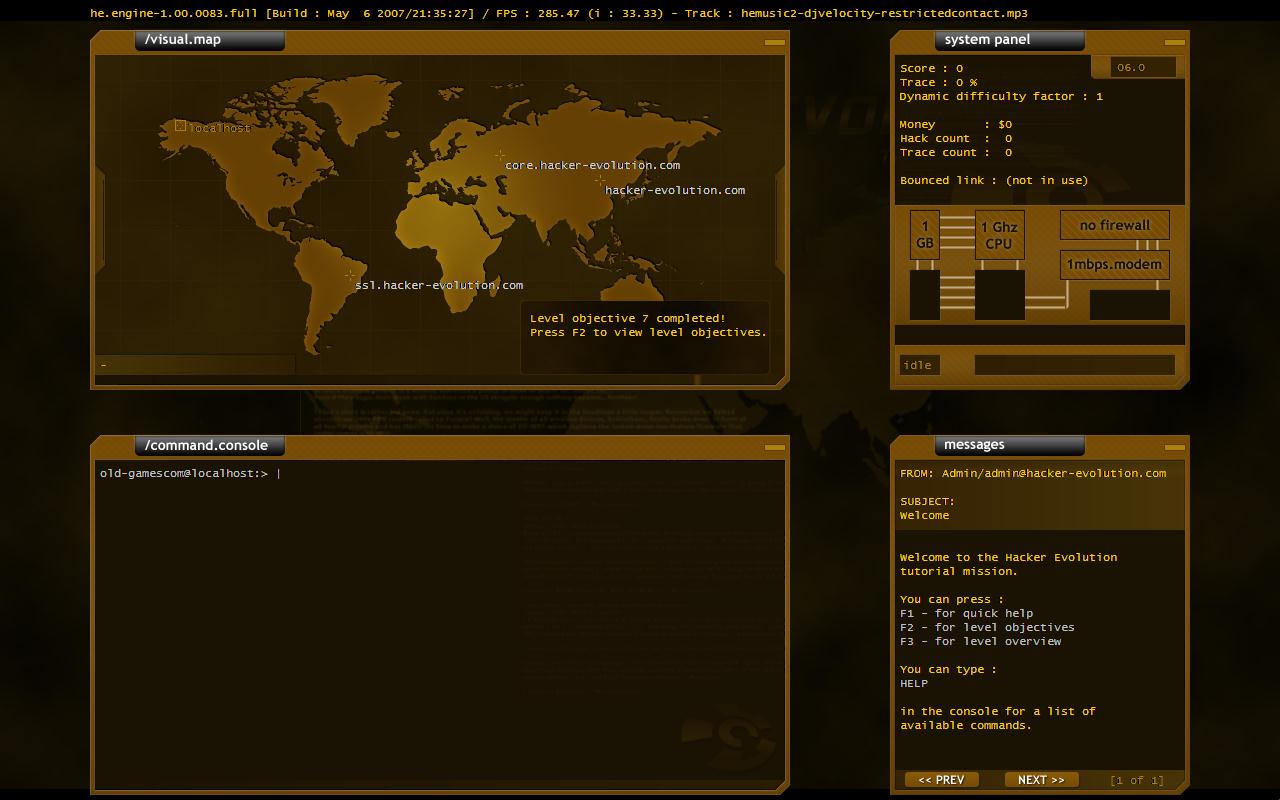The width and height of the screenshot is (1280, 800).
Task: Click the 1 Ghz CPU chip icon
Action: pos(999,235)
